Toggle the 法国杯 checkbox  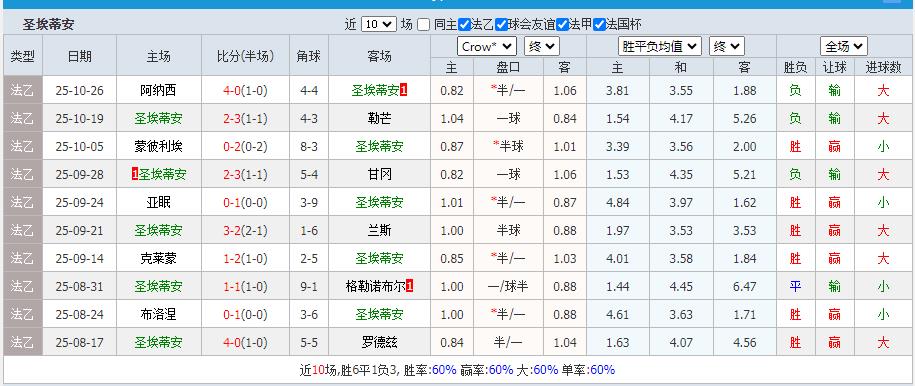pos(599,25)
